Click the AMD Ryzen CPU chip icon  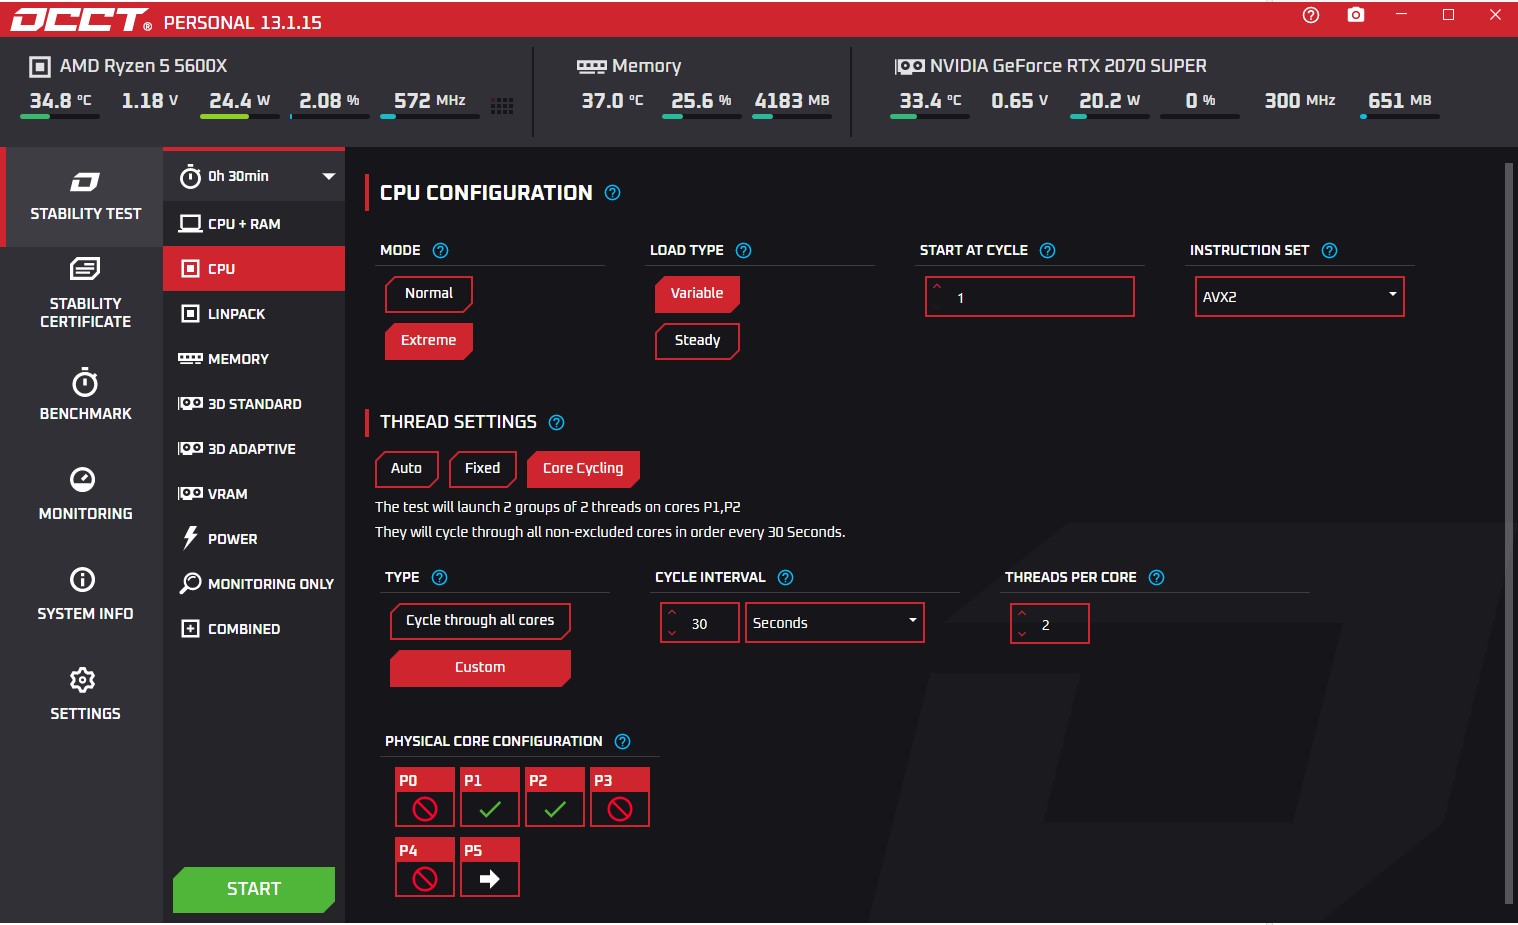[40, 67]
